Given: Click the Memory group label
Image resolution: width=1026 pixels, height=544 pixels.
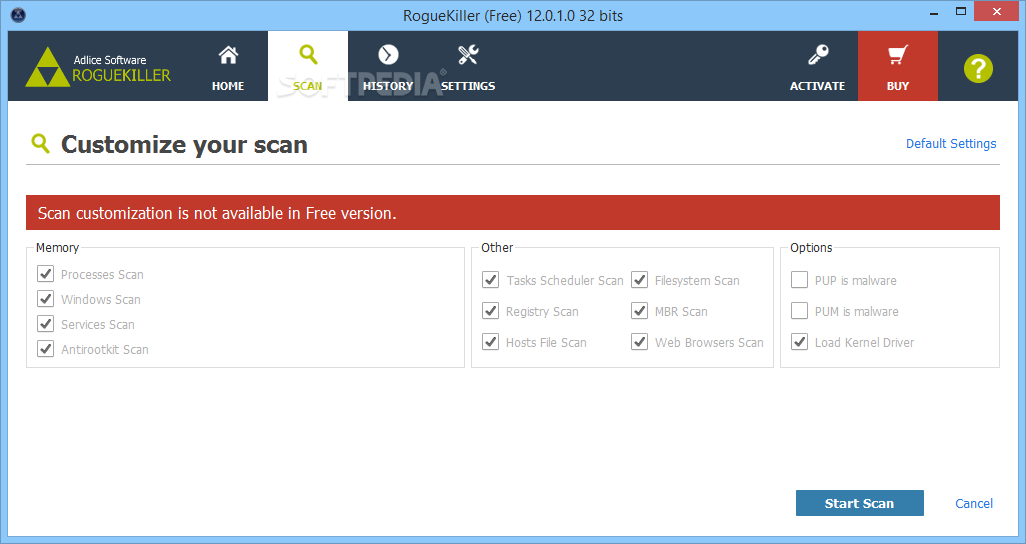Looking at the screenshot, I should [58, 247].
